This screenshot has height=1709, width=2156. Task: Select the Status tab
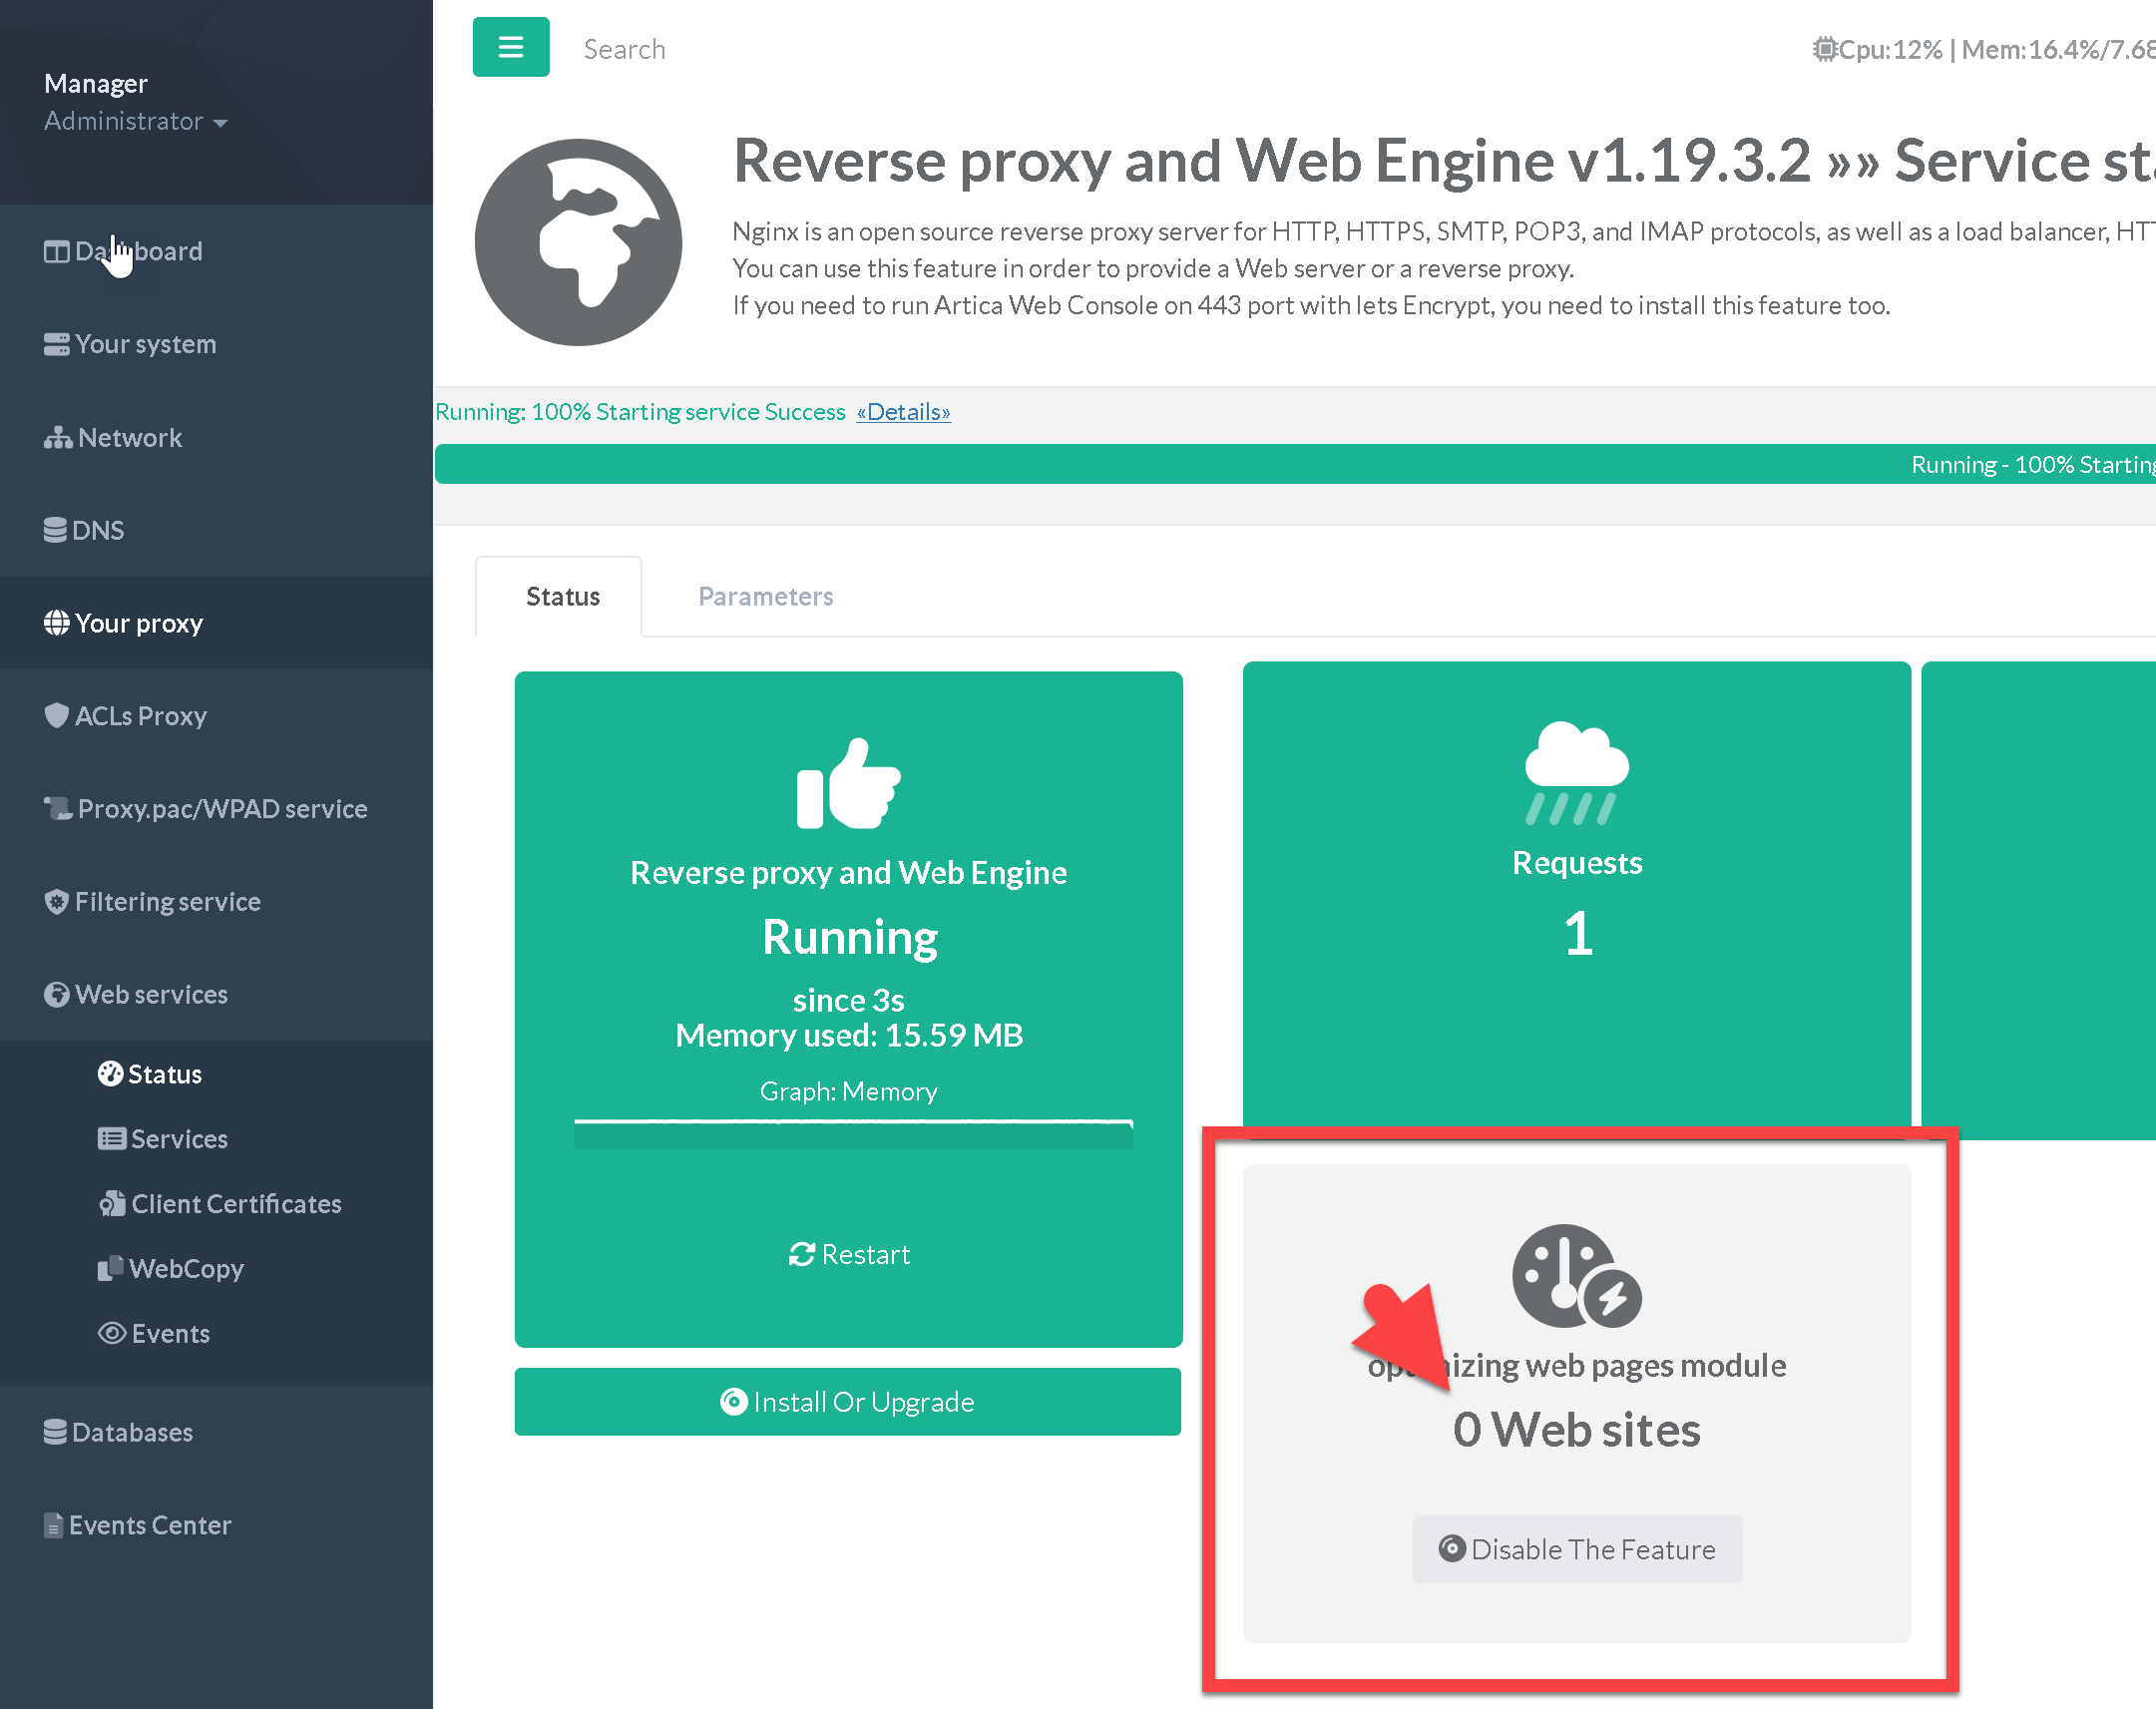click(x=562, y=596)
